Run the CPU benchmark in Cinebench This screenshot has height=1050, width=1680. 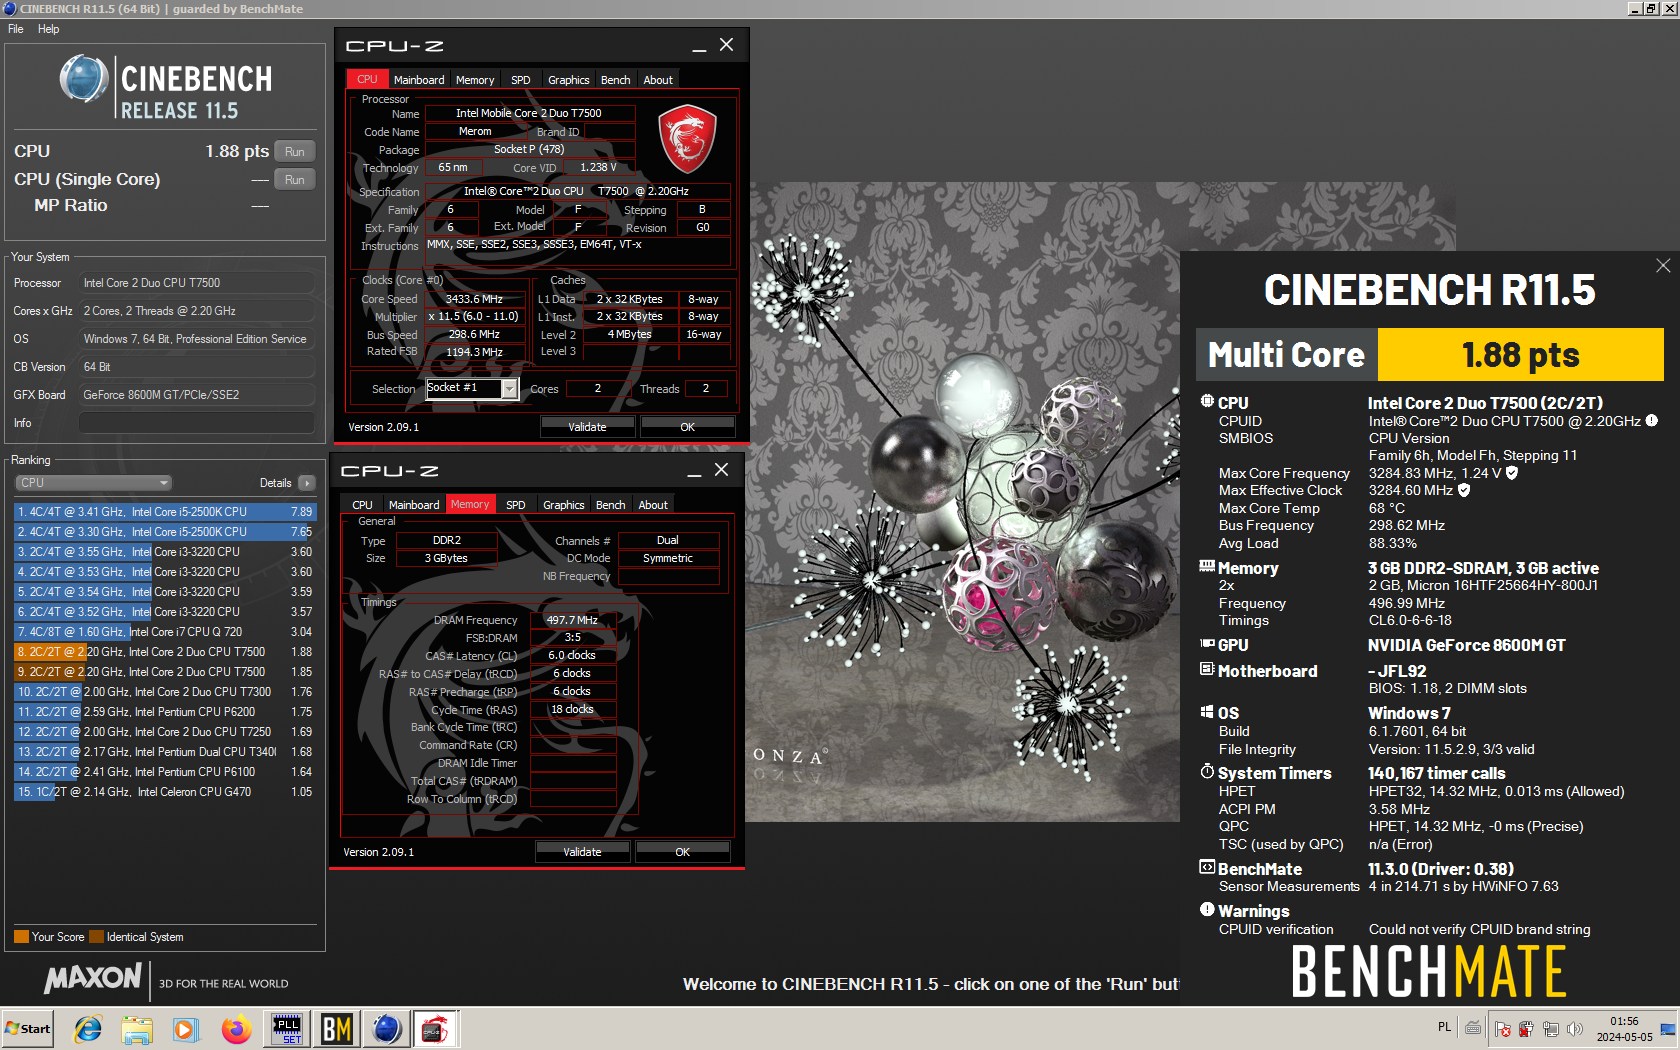[294, 152]
